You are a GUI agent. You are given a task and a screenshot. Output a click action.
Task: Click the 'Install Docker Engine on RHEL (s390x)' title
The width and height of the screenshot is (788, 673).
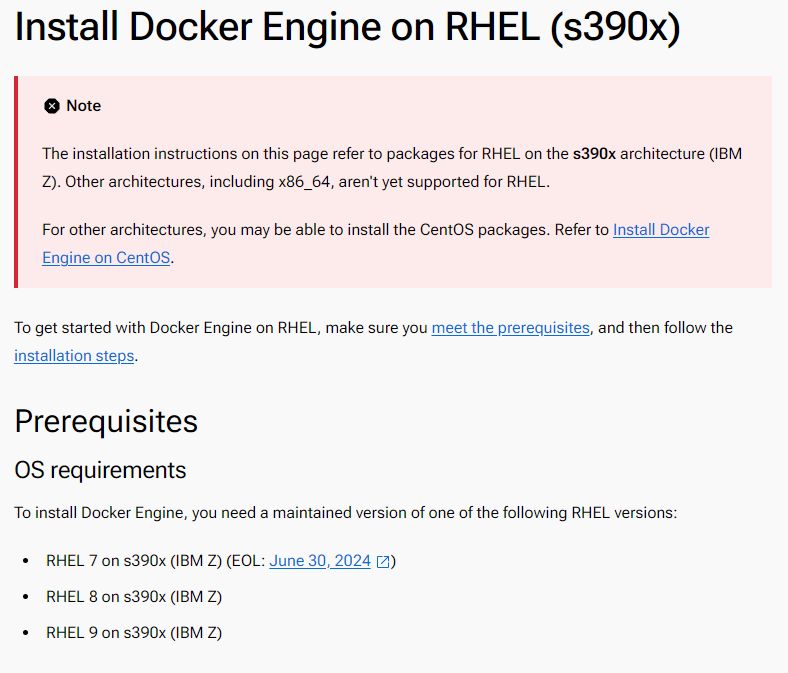pyautogui.click(x=348, y=27)
